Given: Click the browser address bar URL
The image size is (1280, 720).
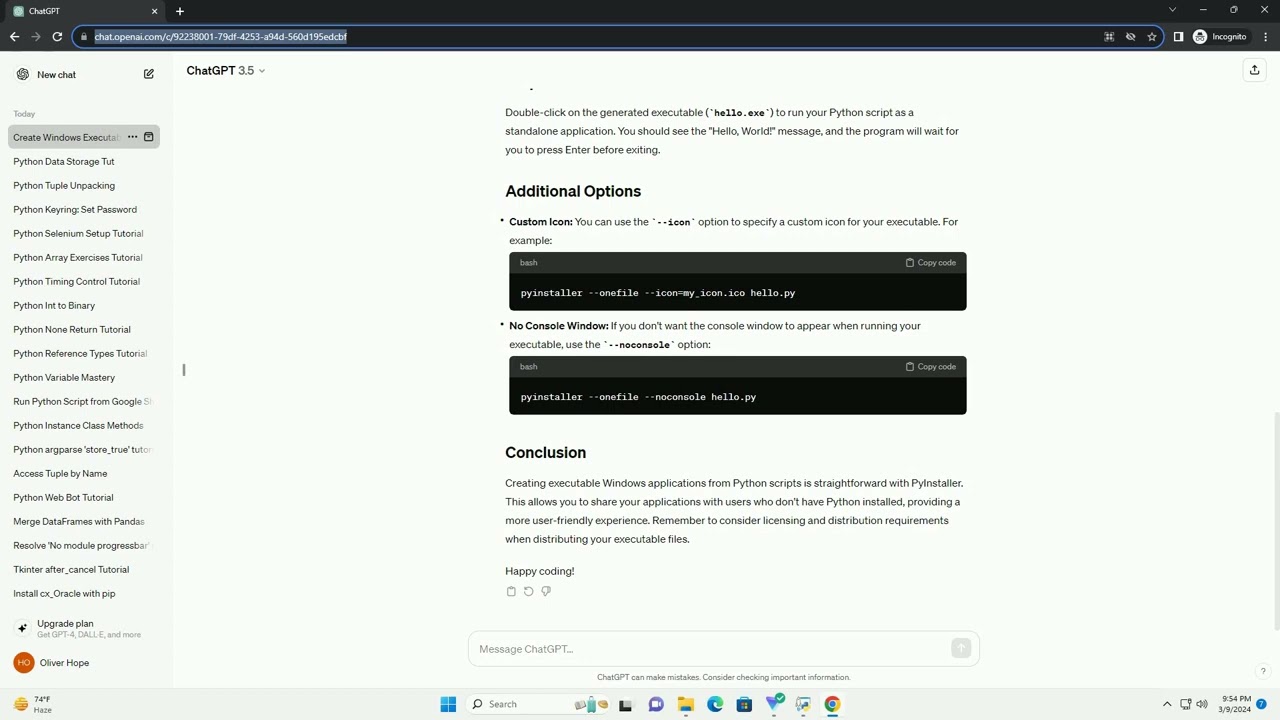Looking at the screenshot, I should tap(221, 37).
